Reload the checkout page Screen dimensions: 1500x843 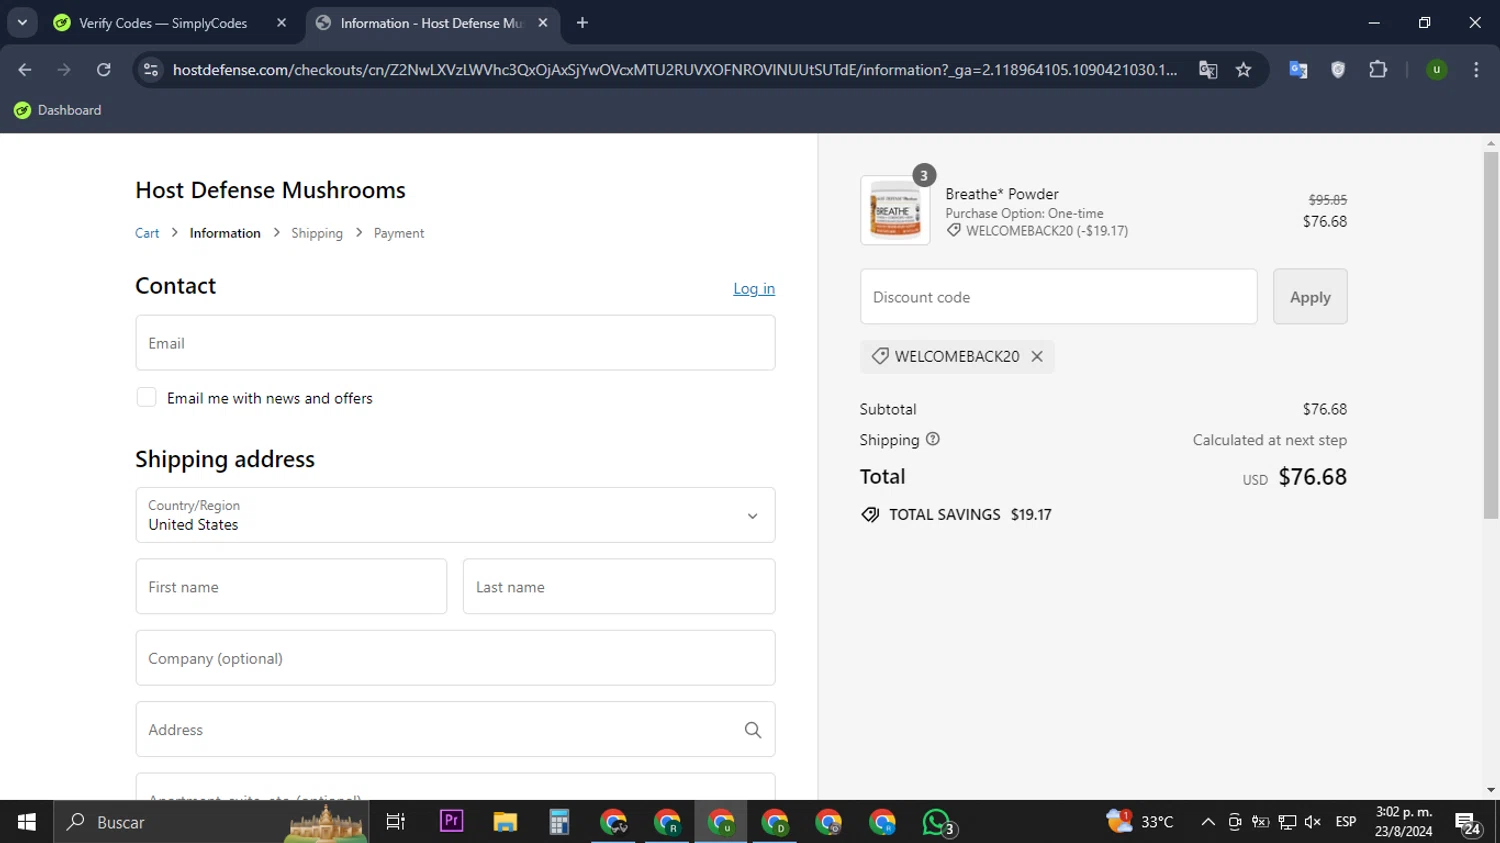click(x=104, y=70)
